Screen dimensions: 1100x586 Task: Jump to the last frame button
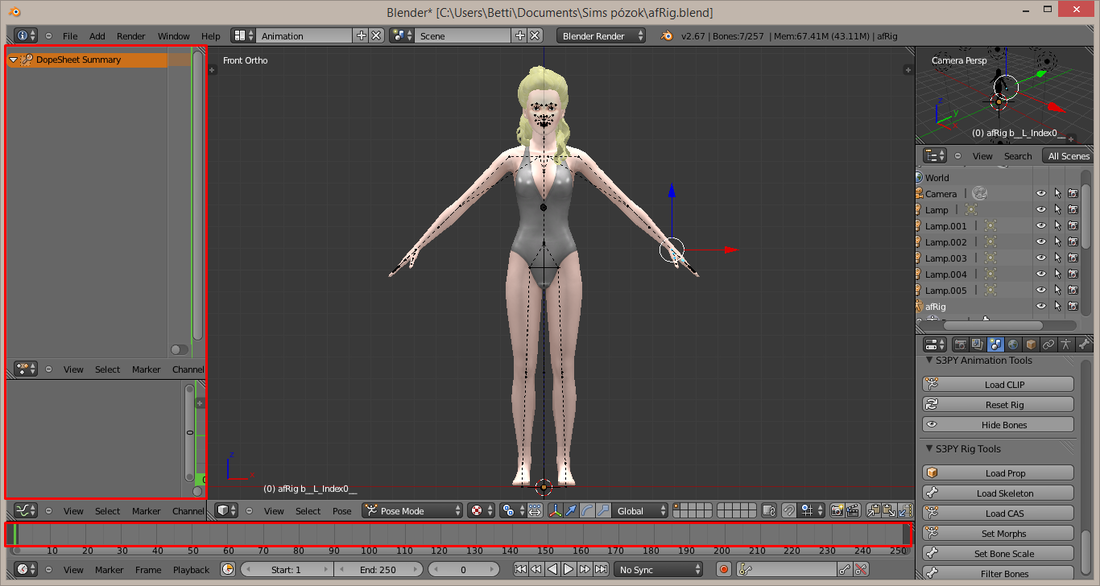601,569
